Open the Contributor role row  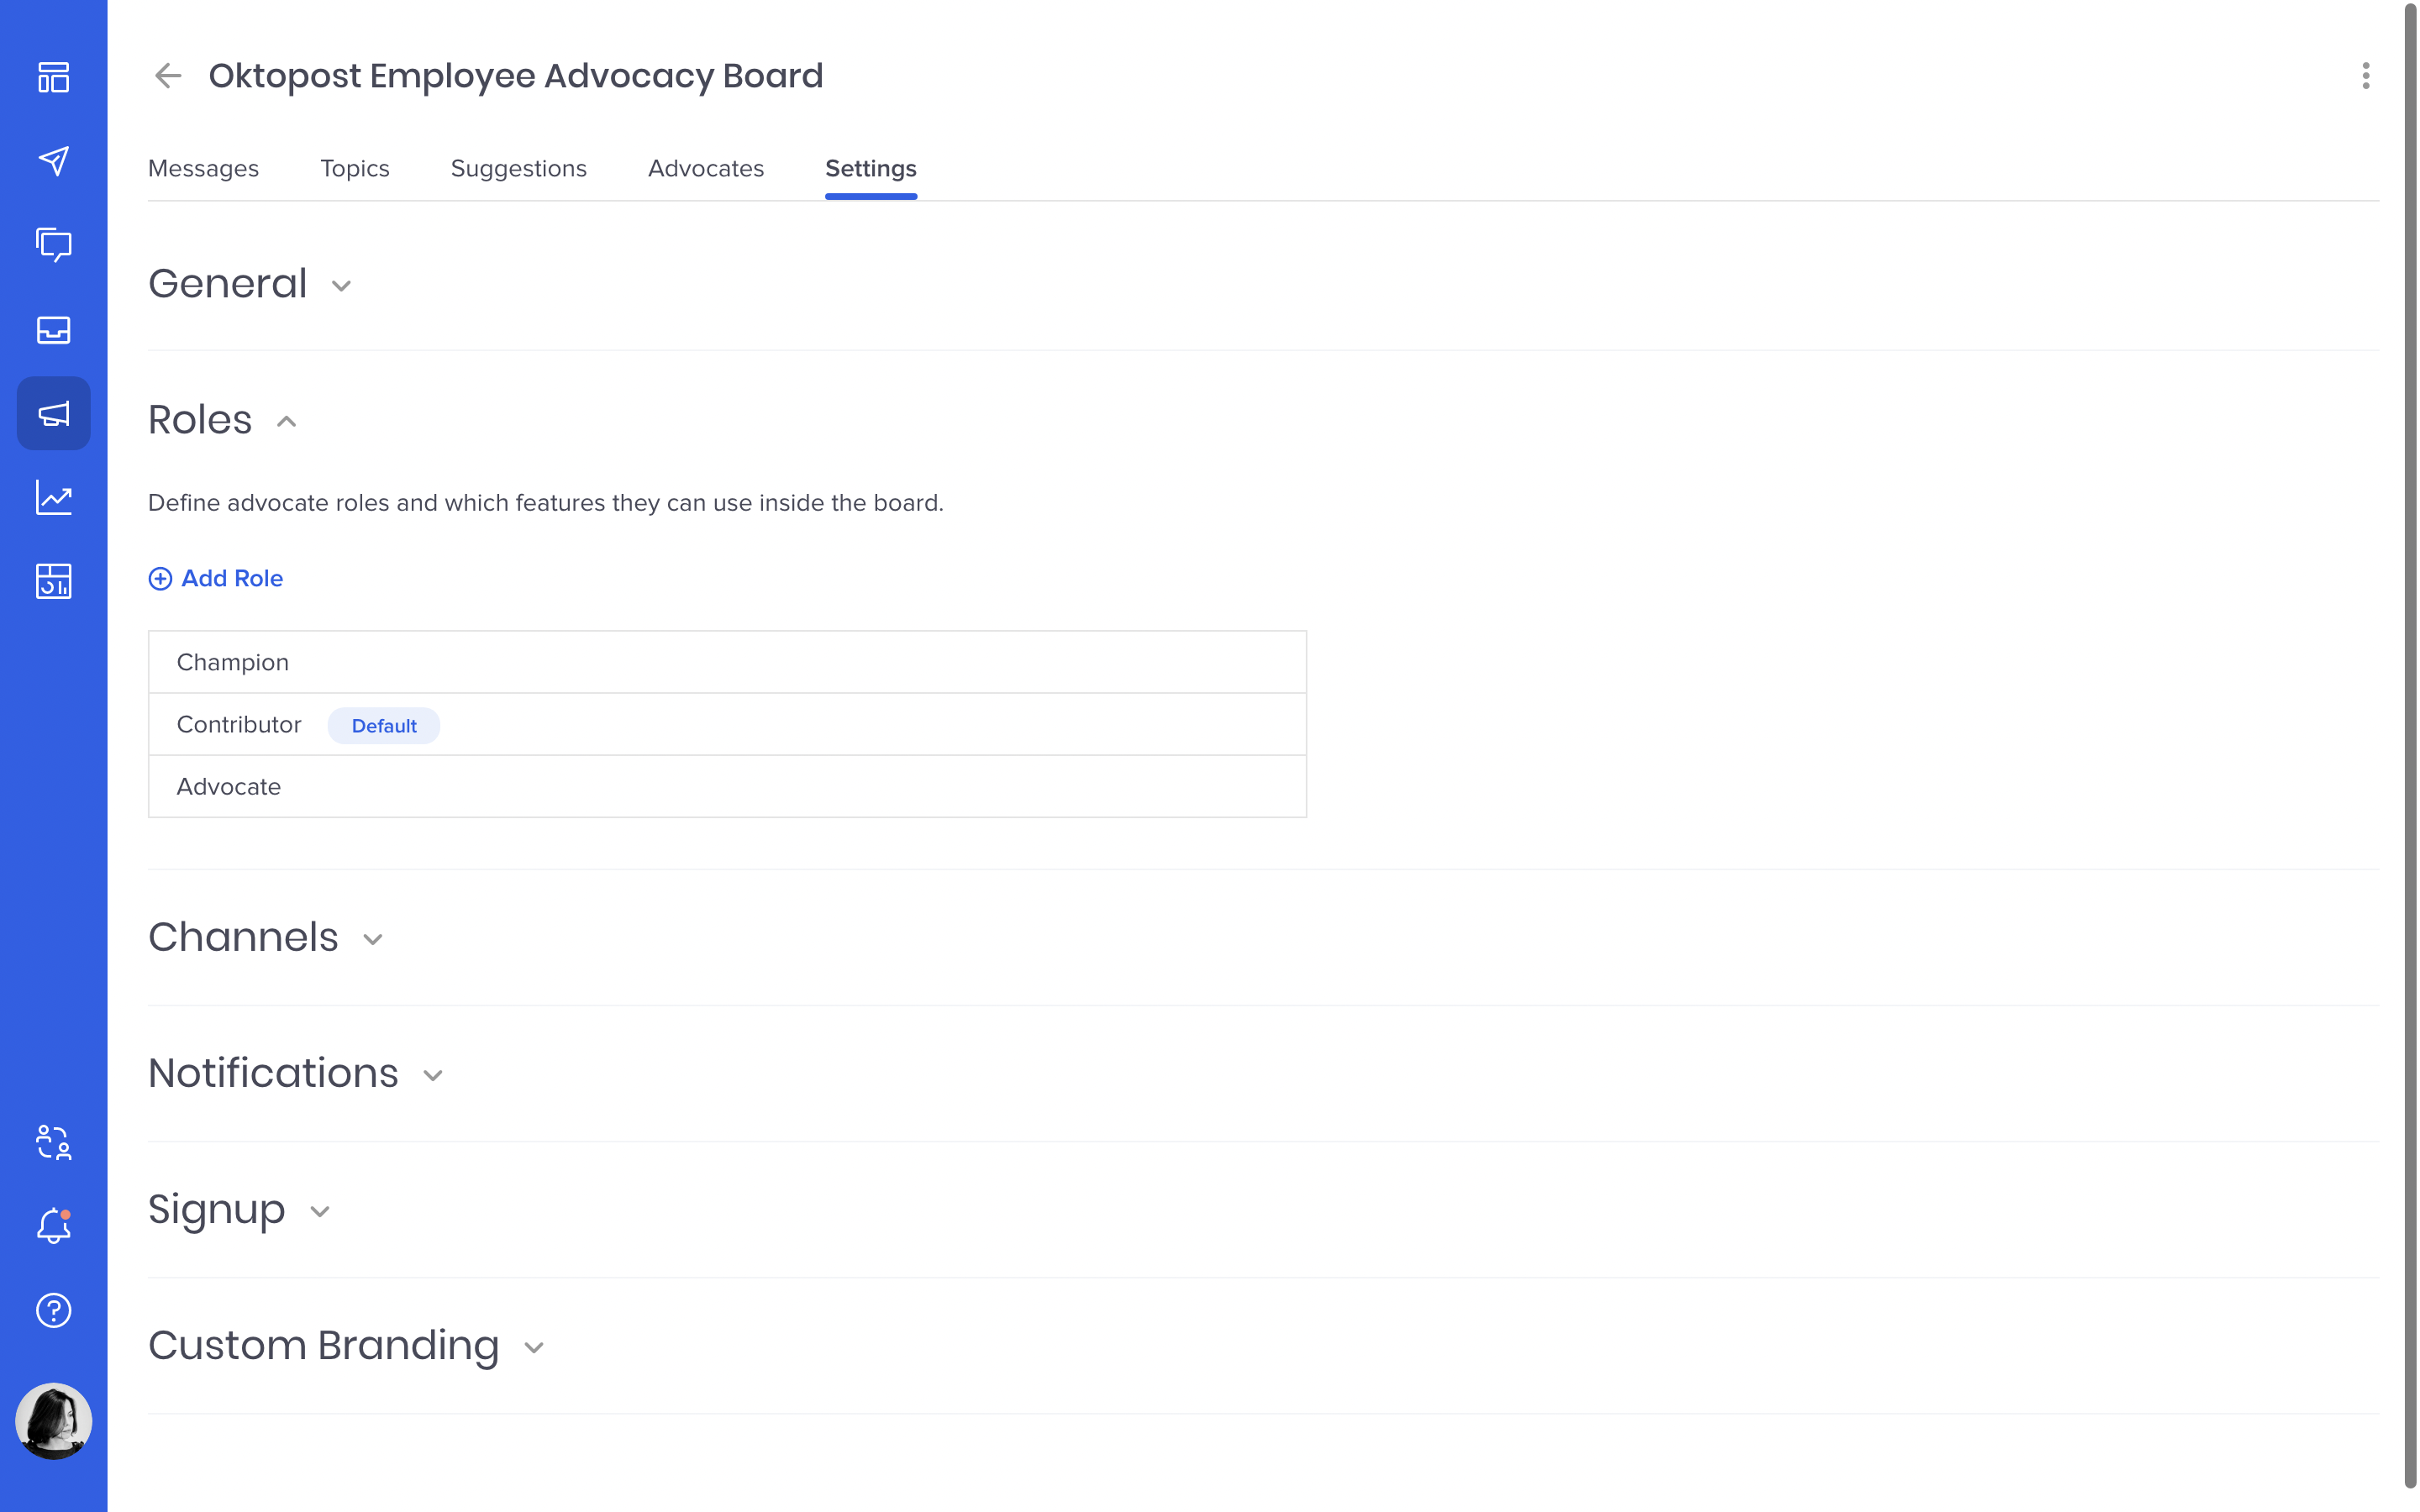727,725
